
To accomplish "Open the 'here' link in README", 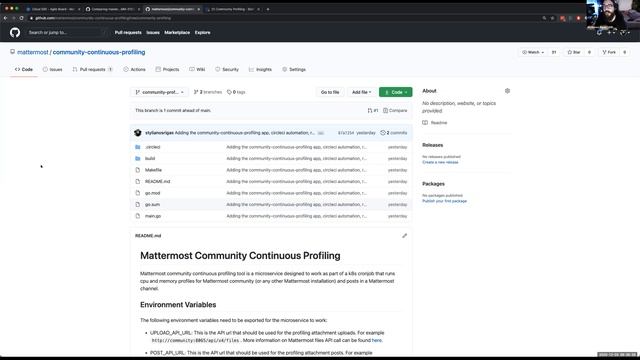I will pyautogui.click(x=376, y=340).
